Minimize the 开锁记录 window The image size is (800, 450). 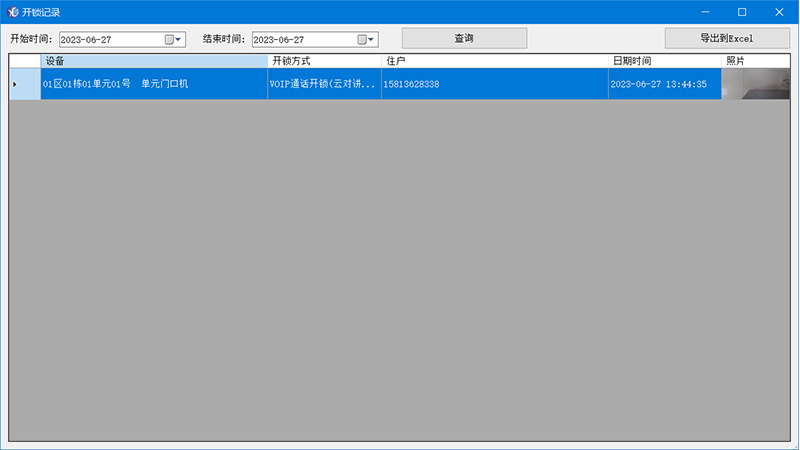705,12
